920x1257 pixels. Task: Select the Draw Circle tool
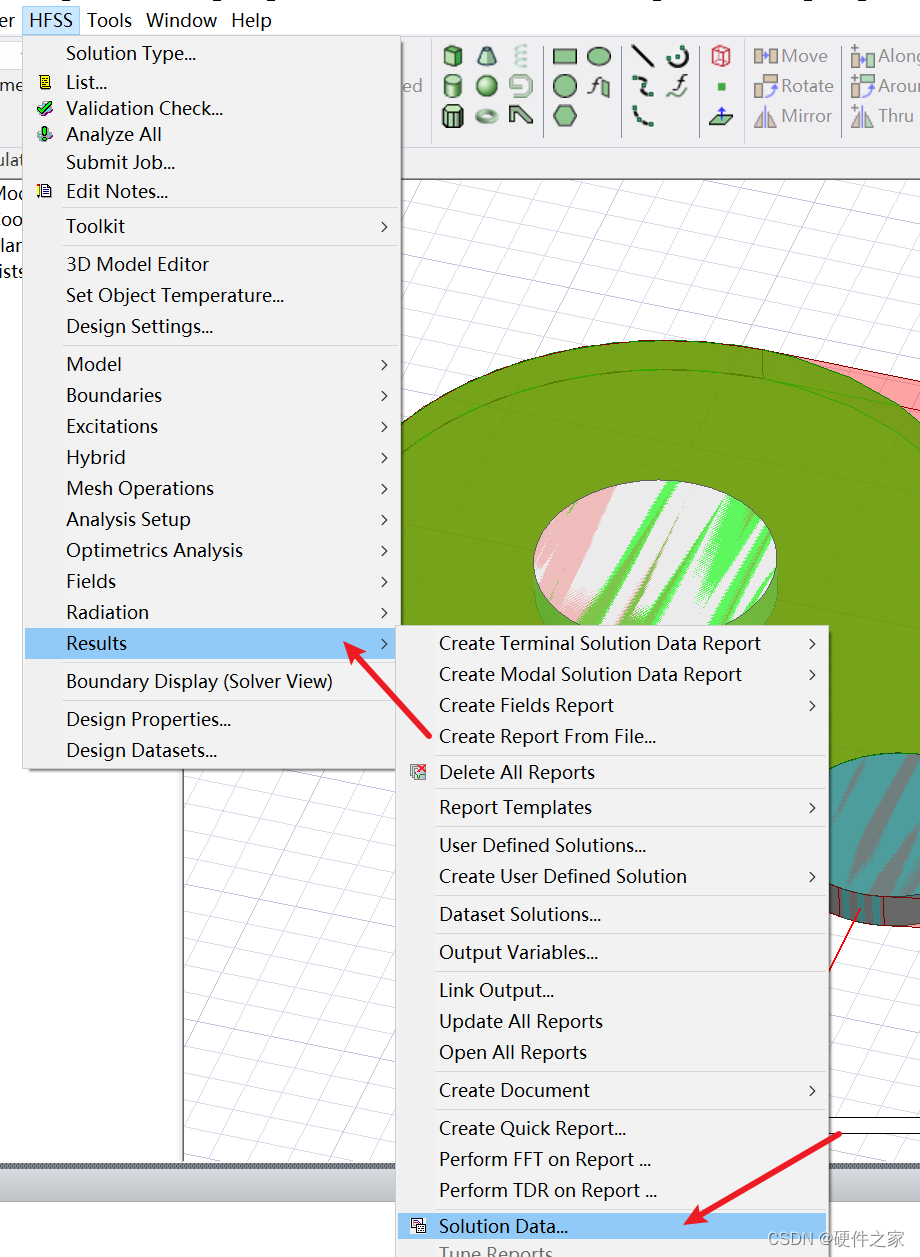coord(565,86)
